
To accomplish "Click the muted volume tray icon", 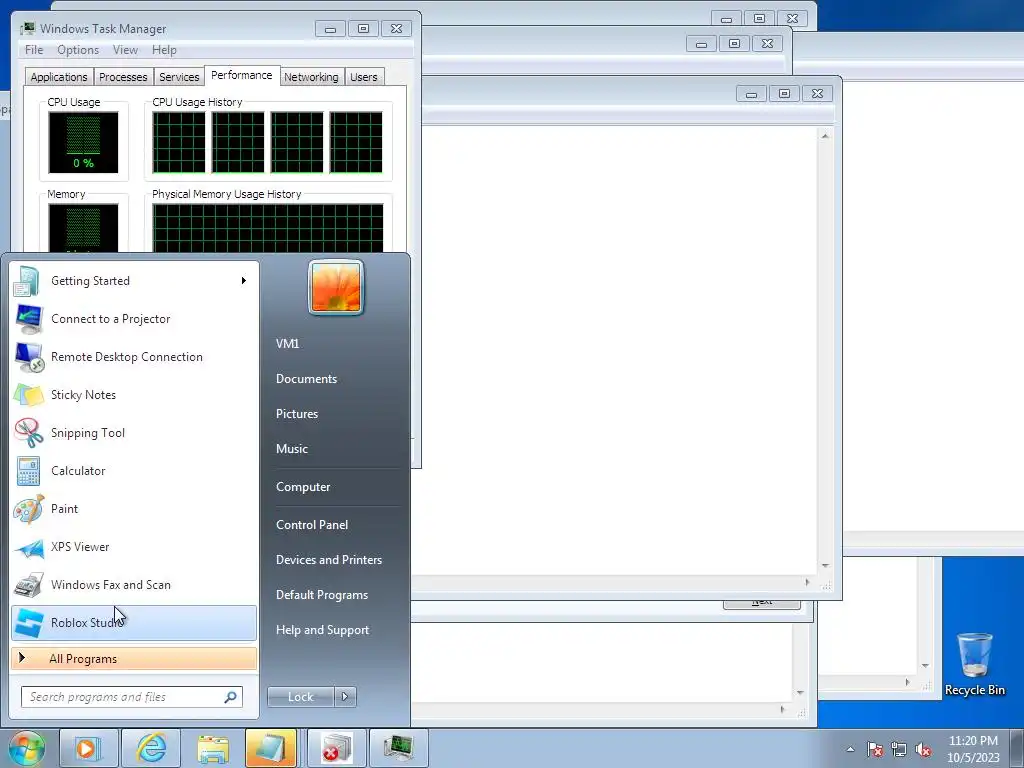I will (x=923, y=749).
